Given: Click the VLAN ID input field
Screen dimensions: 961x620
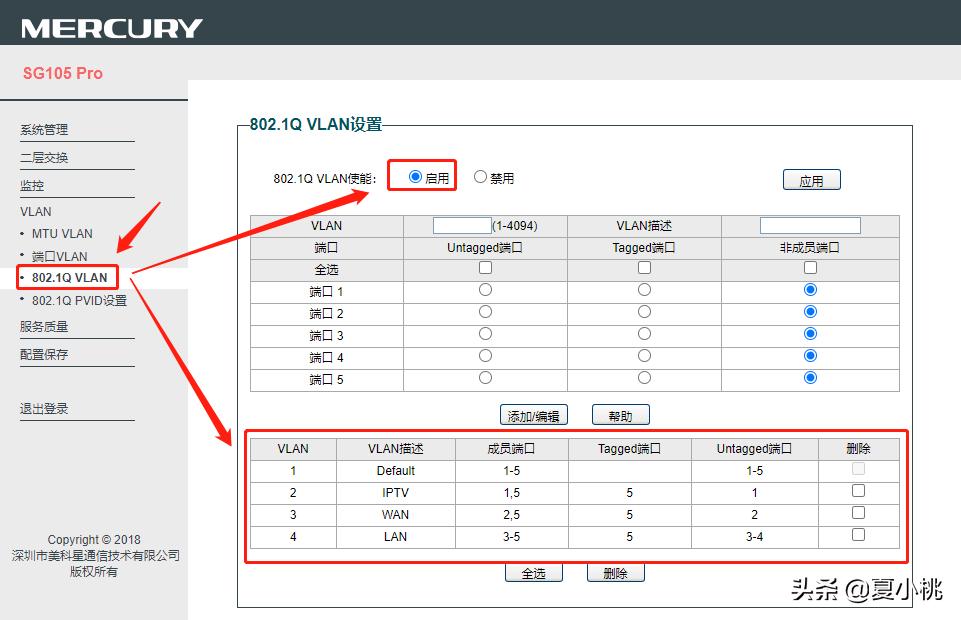Looking at the screenshot, I should 462,226.
